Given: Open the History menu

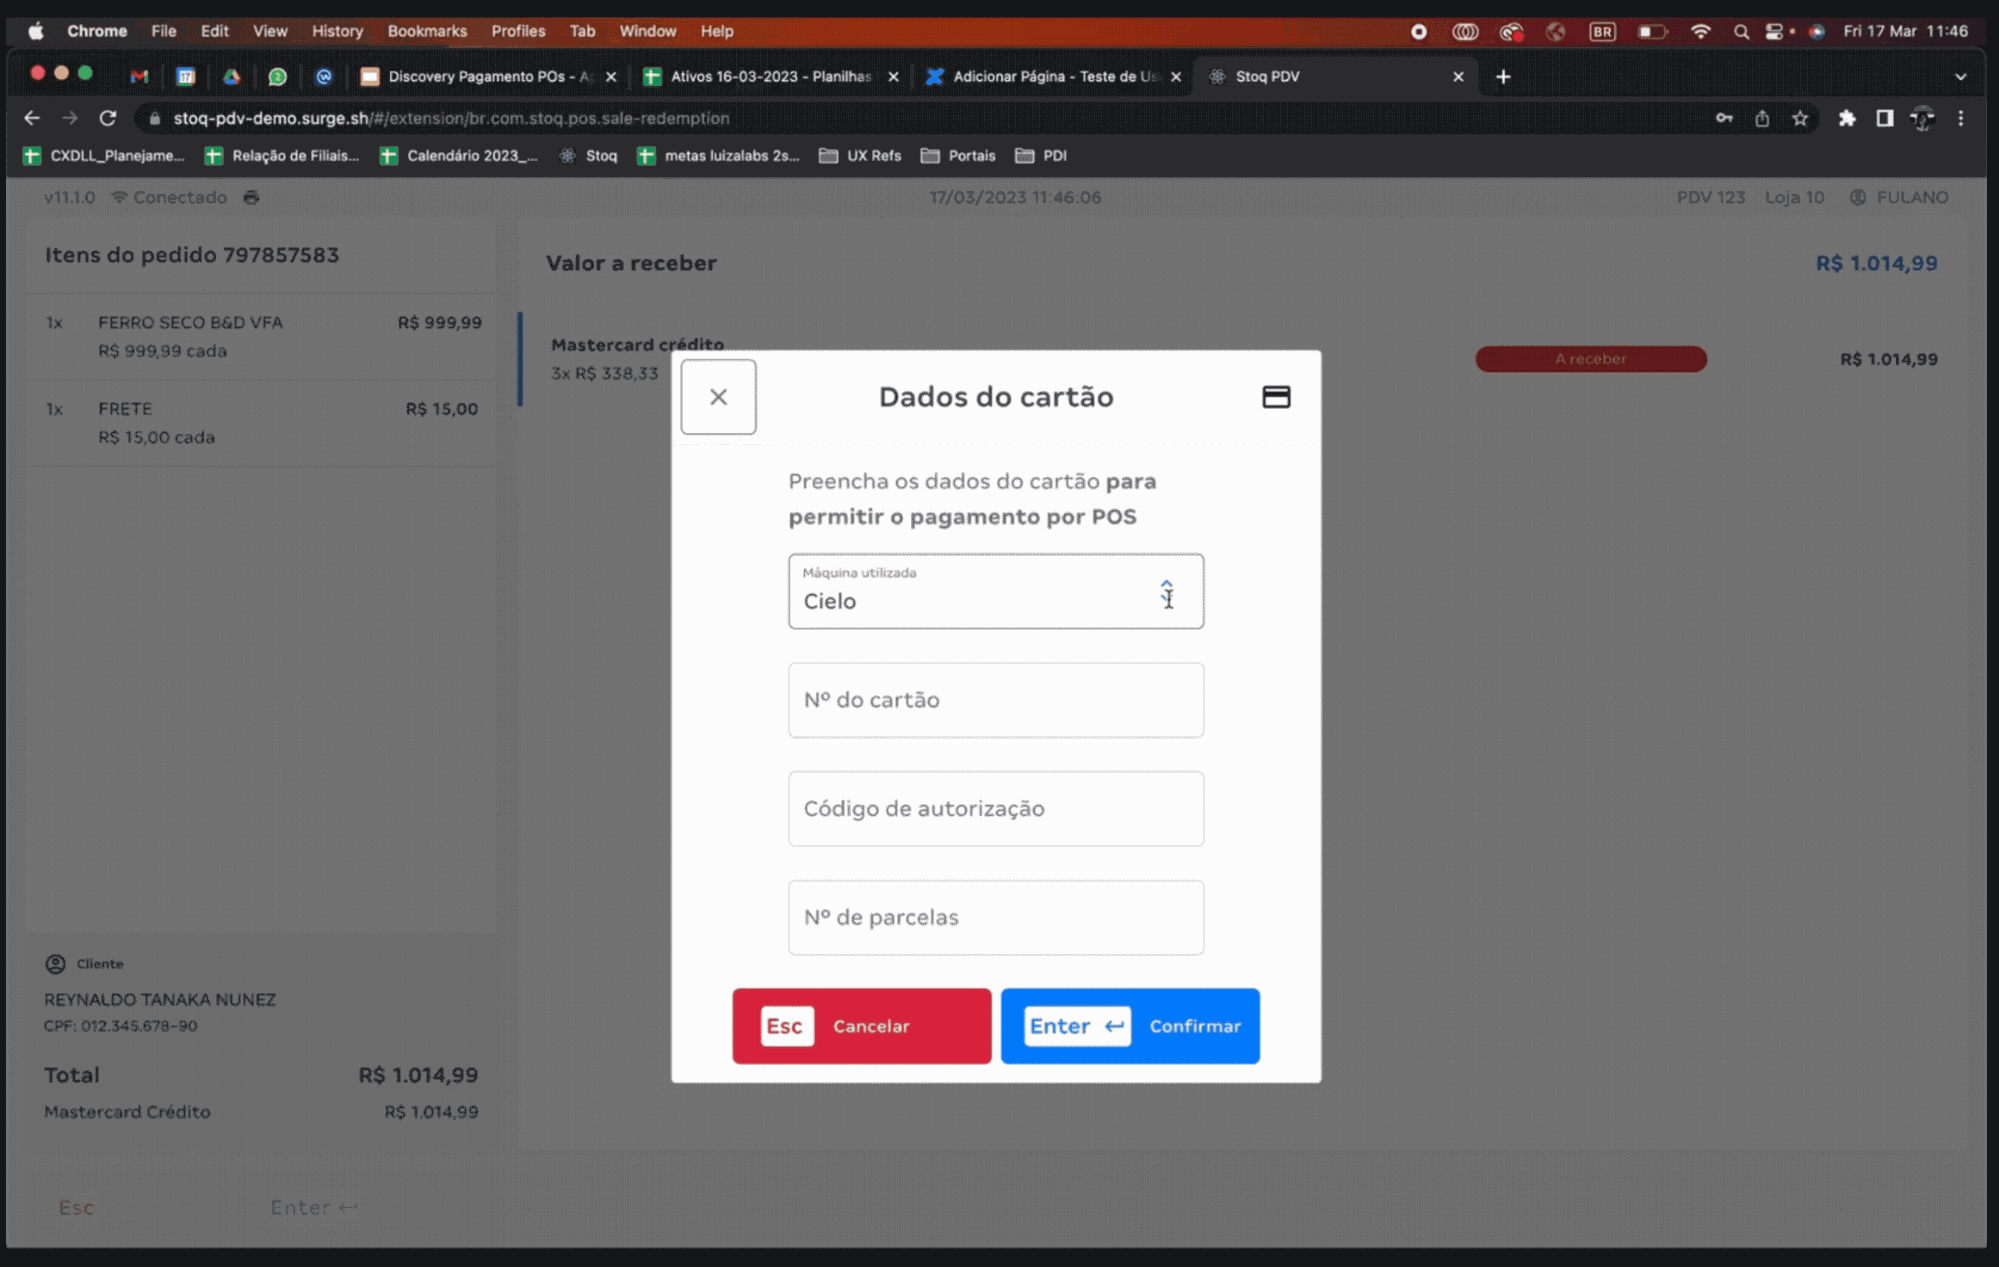Looking at the screenshot, I should [337, 31].
